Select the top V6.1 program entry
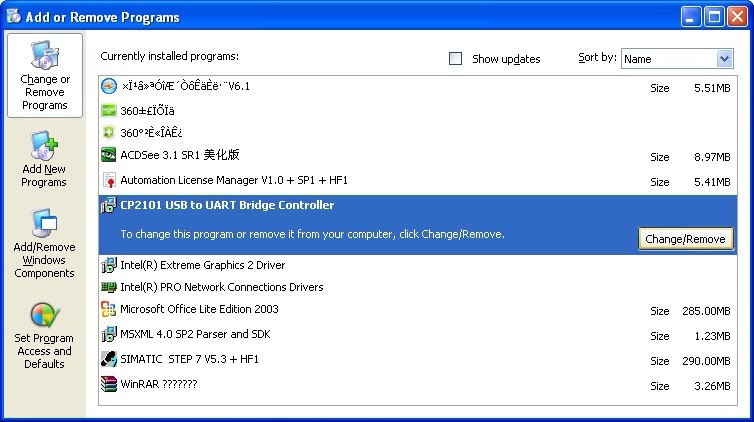Viewport: 754px width, 422px height. (x=185, y=86)
